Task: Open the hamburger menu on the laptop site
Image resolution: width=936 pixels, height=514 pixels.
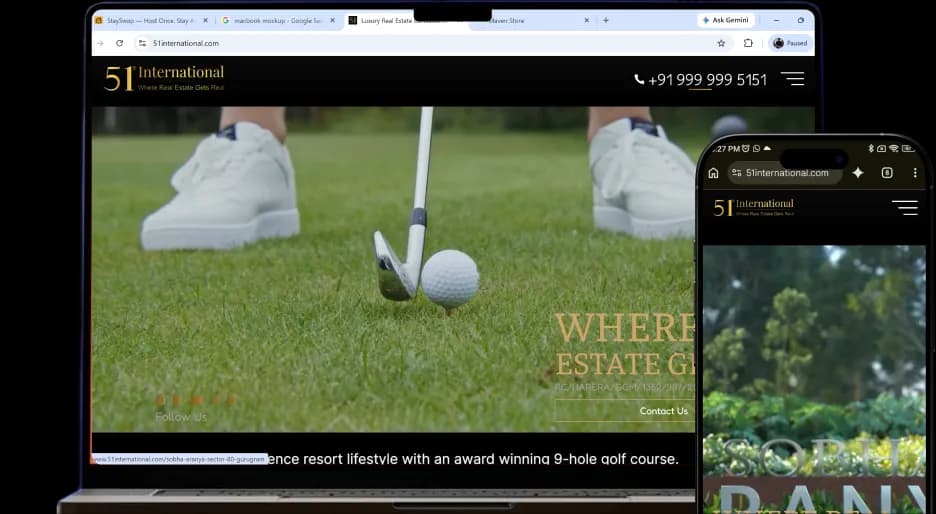Action: pyautogui.click(x=793, y=79)
